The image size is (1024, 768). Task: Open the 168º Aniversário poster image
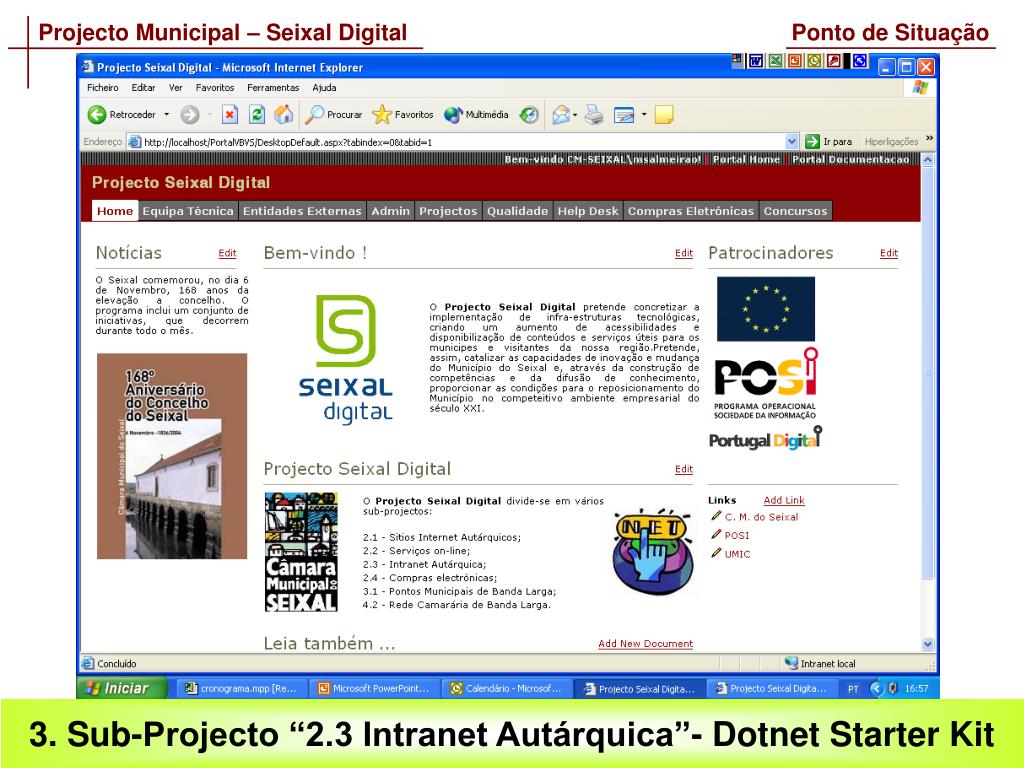click(172, 456)
